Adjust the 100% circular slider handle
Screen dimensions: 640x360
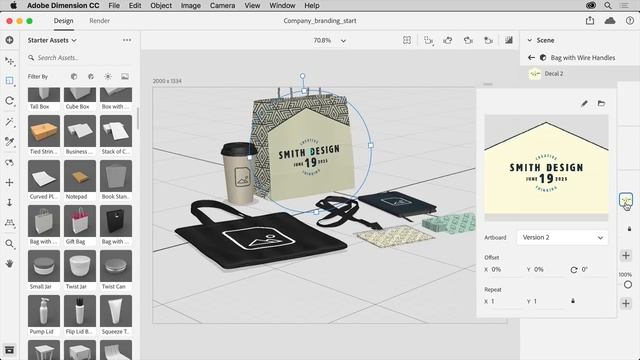click(628, 284)
